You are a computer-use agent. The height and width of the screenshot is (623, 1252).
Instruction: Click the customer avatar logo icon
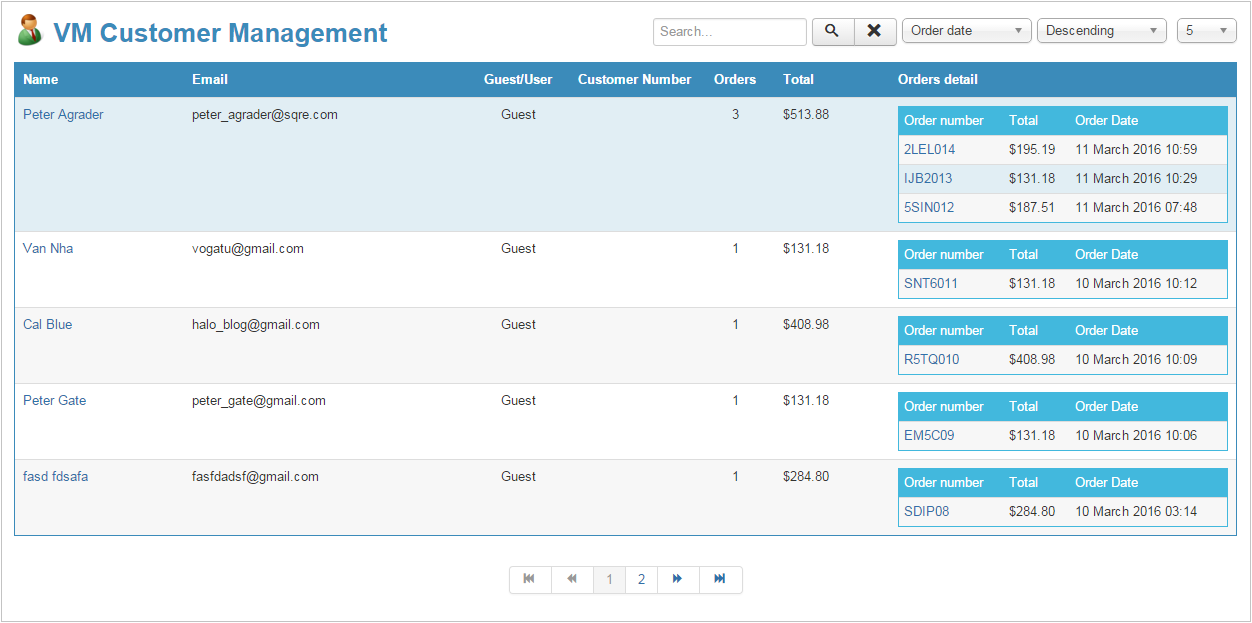click(30, 31)
